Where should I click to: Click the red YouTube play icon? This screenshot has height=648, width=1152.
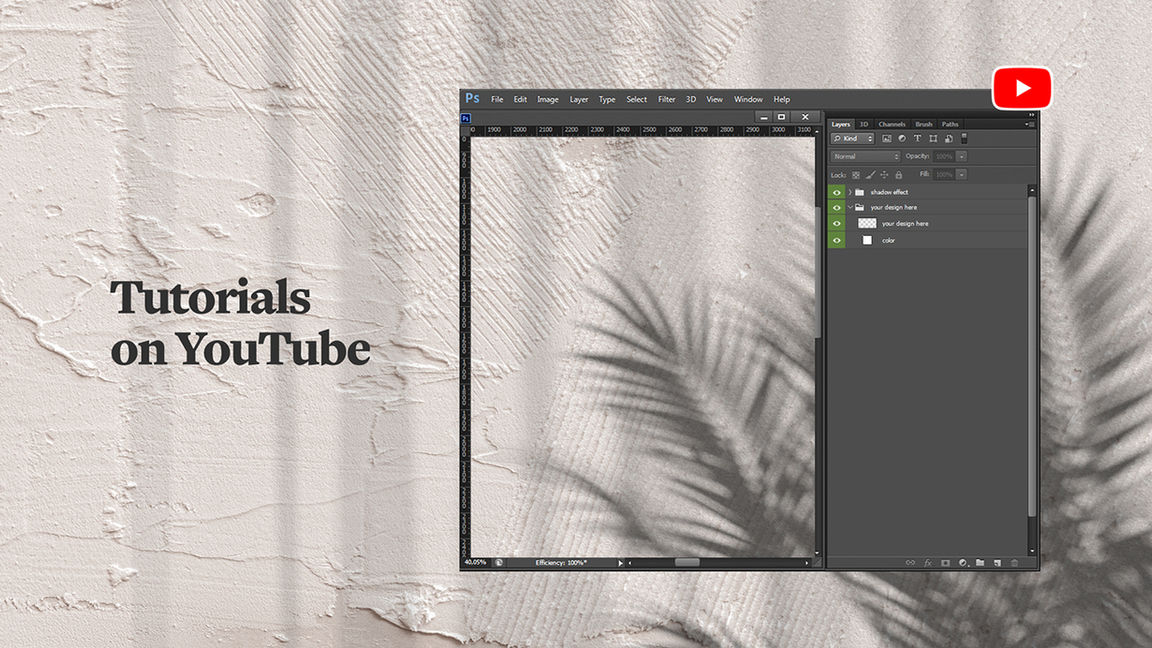pyautogui.click(x=1022, y=88)
